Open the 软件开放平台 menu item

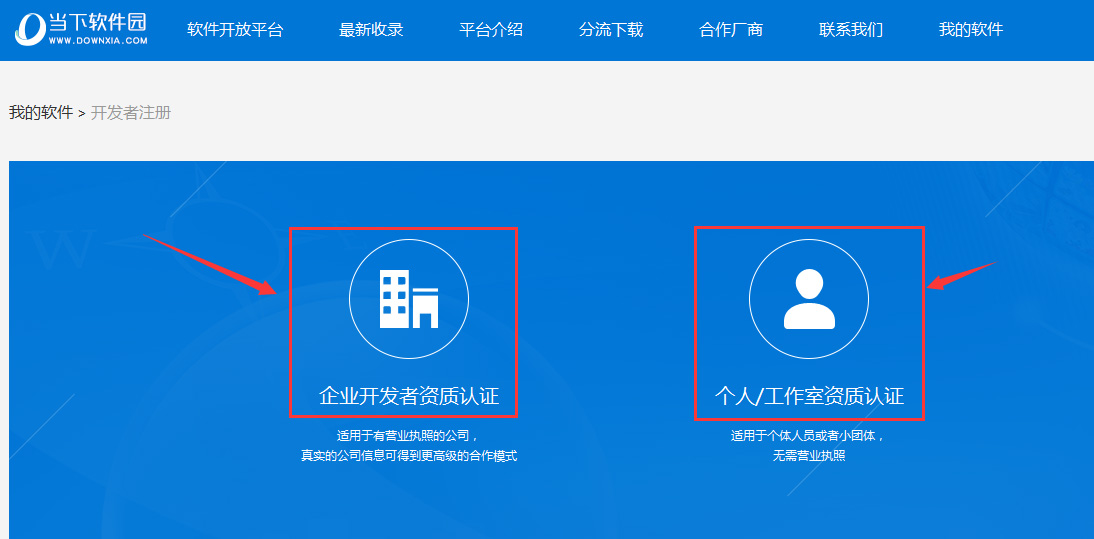(x=235, y=30)
